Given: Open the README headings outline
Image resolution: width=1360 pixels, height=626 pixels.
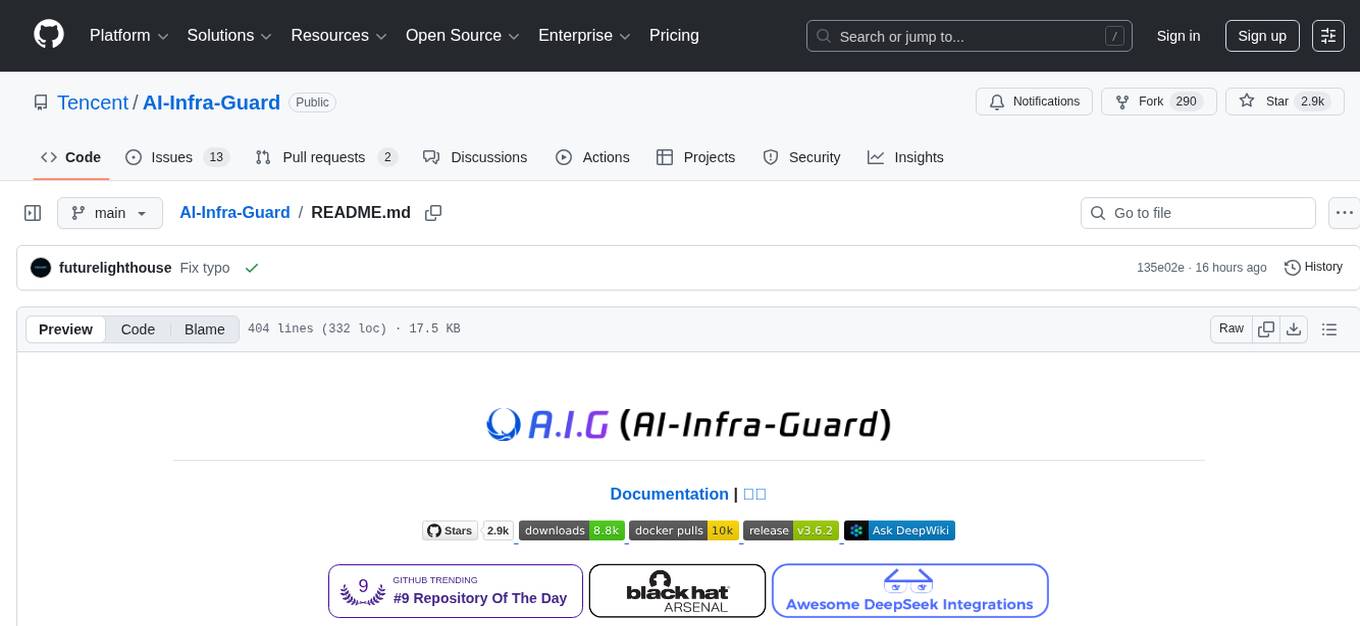Looking at the screenshot, I should click(1329, 328).
